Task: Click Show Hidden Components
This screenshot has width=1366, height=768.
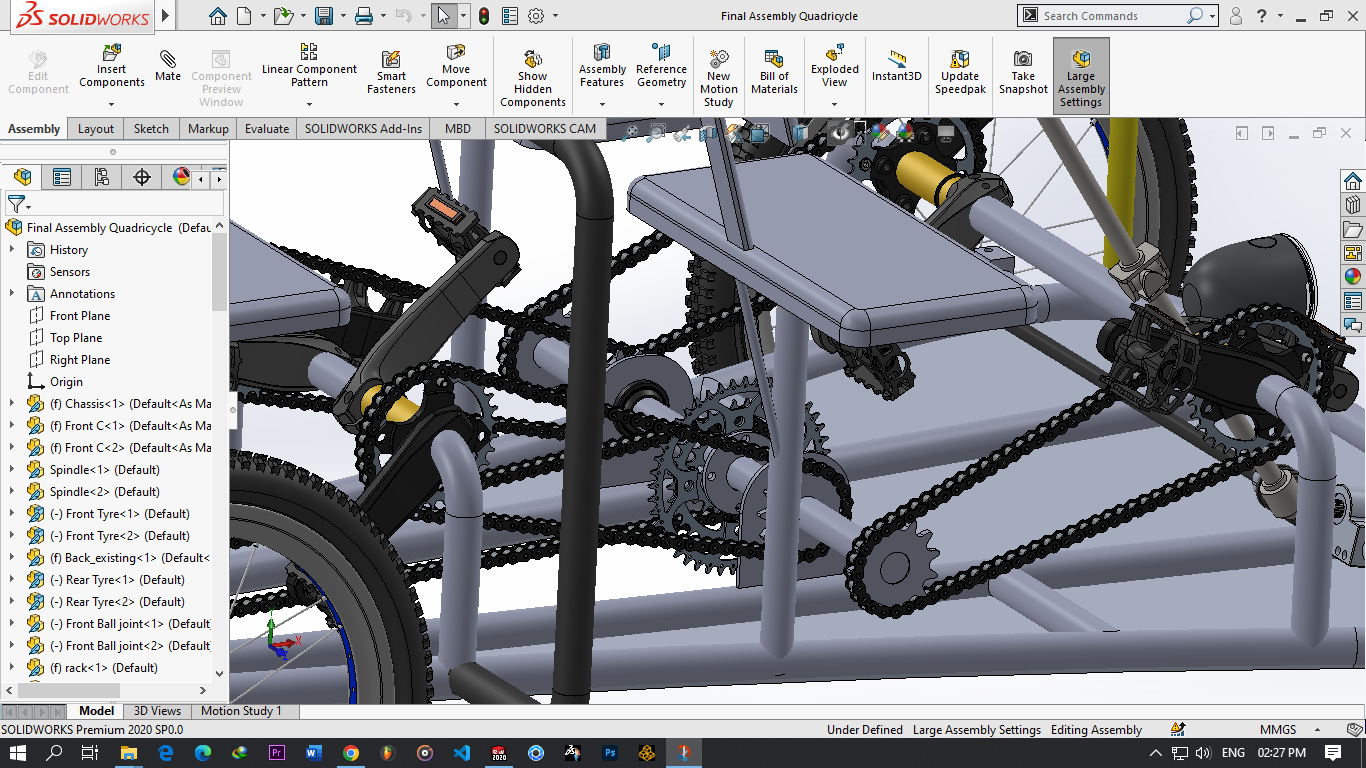Action: [x=533, y=79]
